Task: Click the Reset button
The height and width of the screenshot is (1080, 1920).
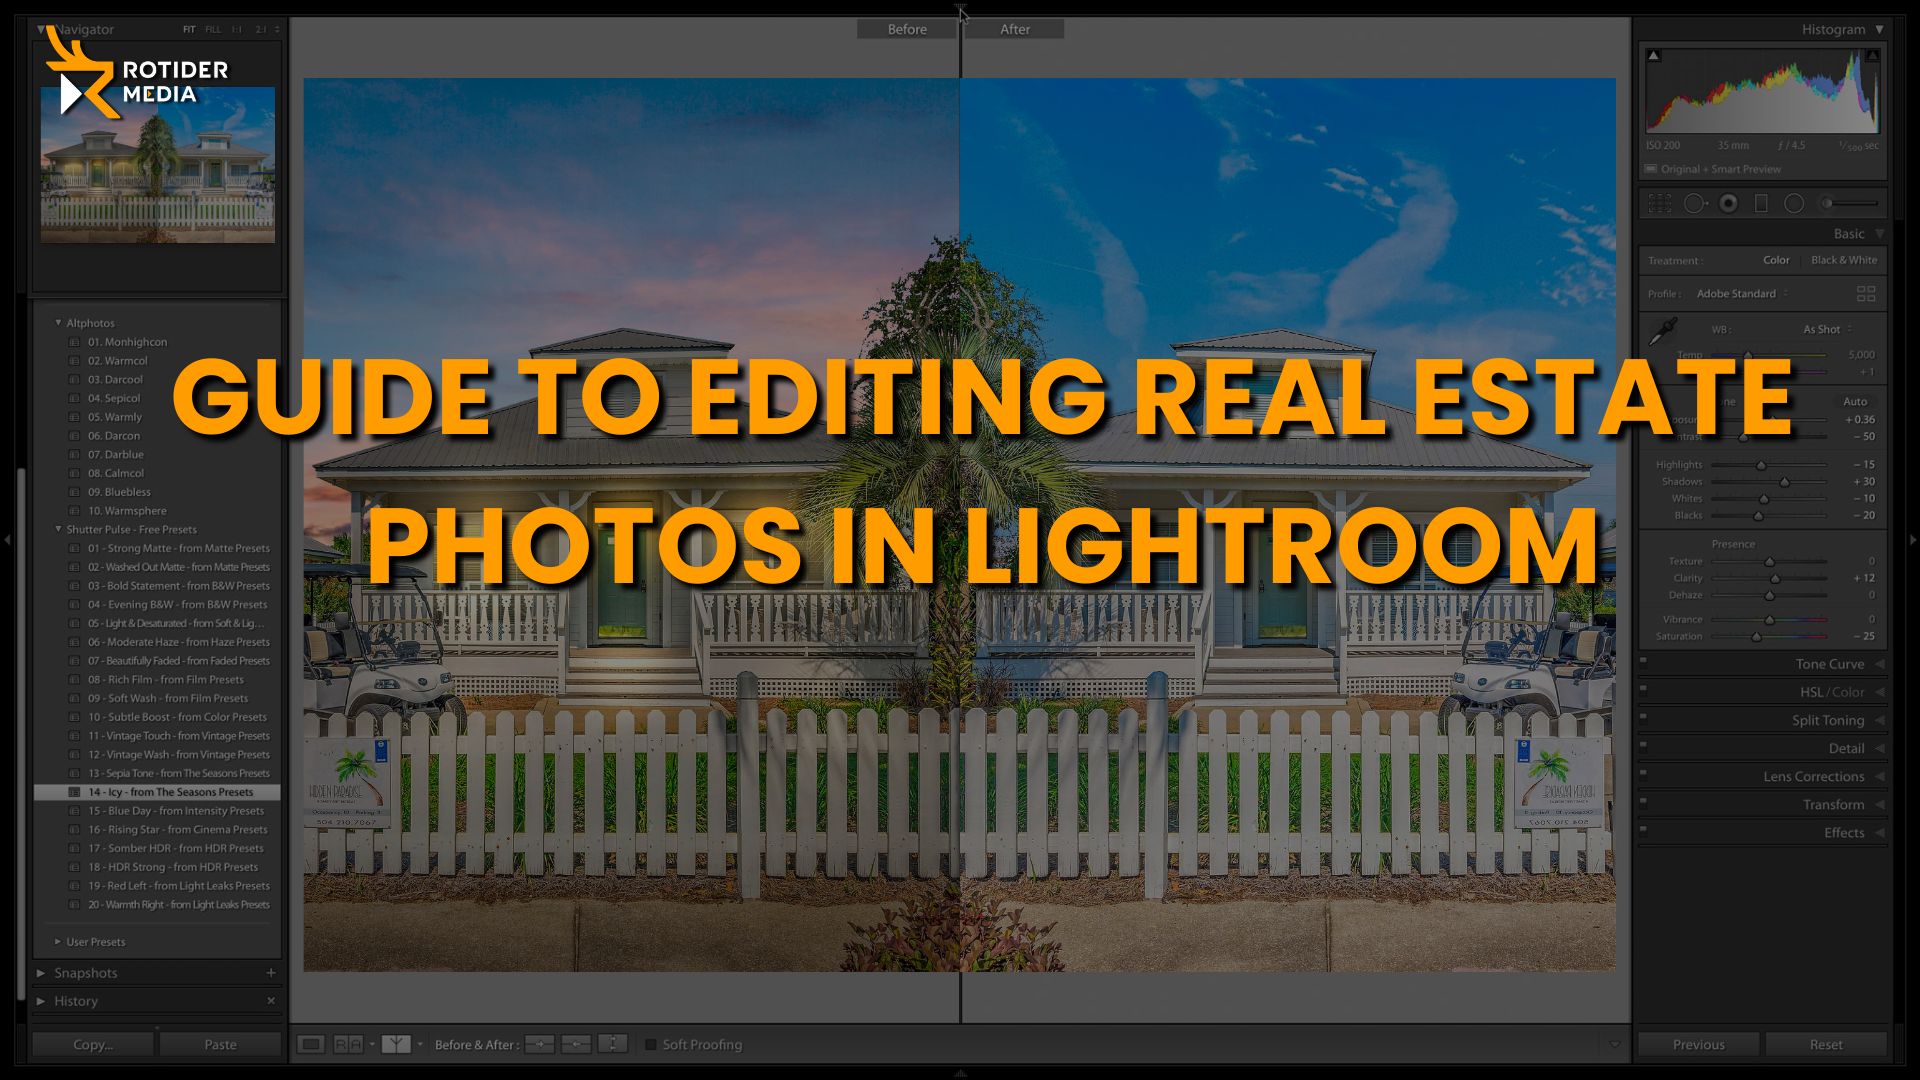Action: pyautogui.click(x=1826, y=1044)
